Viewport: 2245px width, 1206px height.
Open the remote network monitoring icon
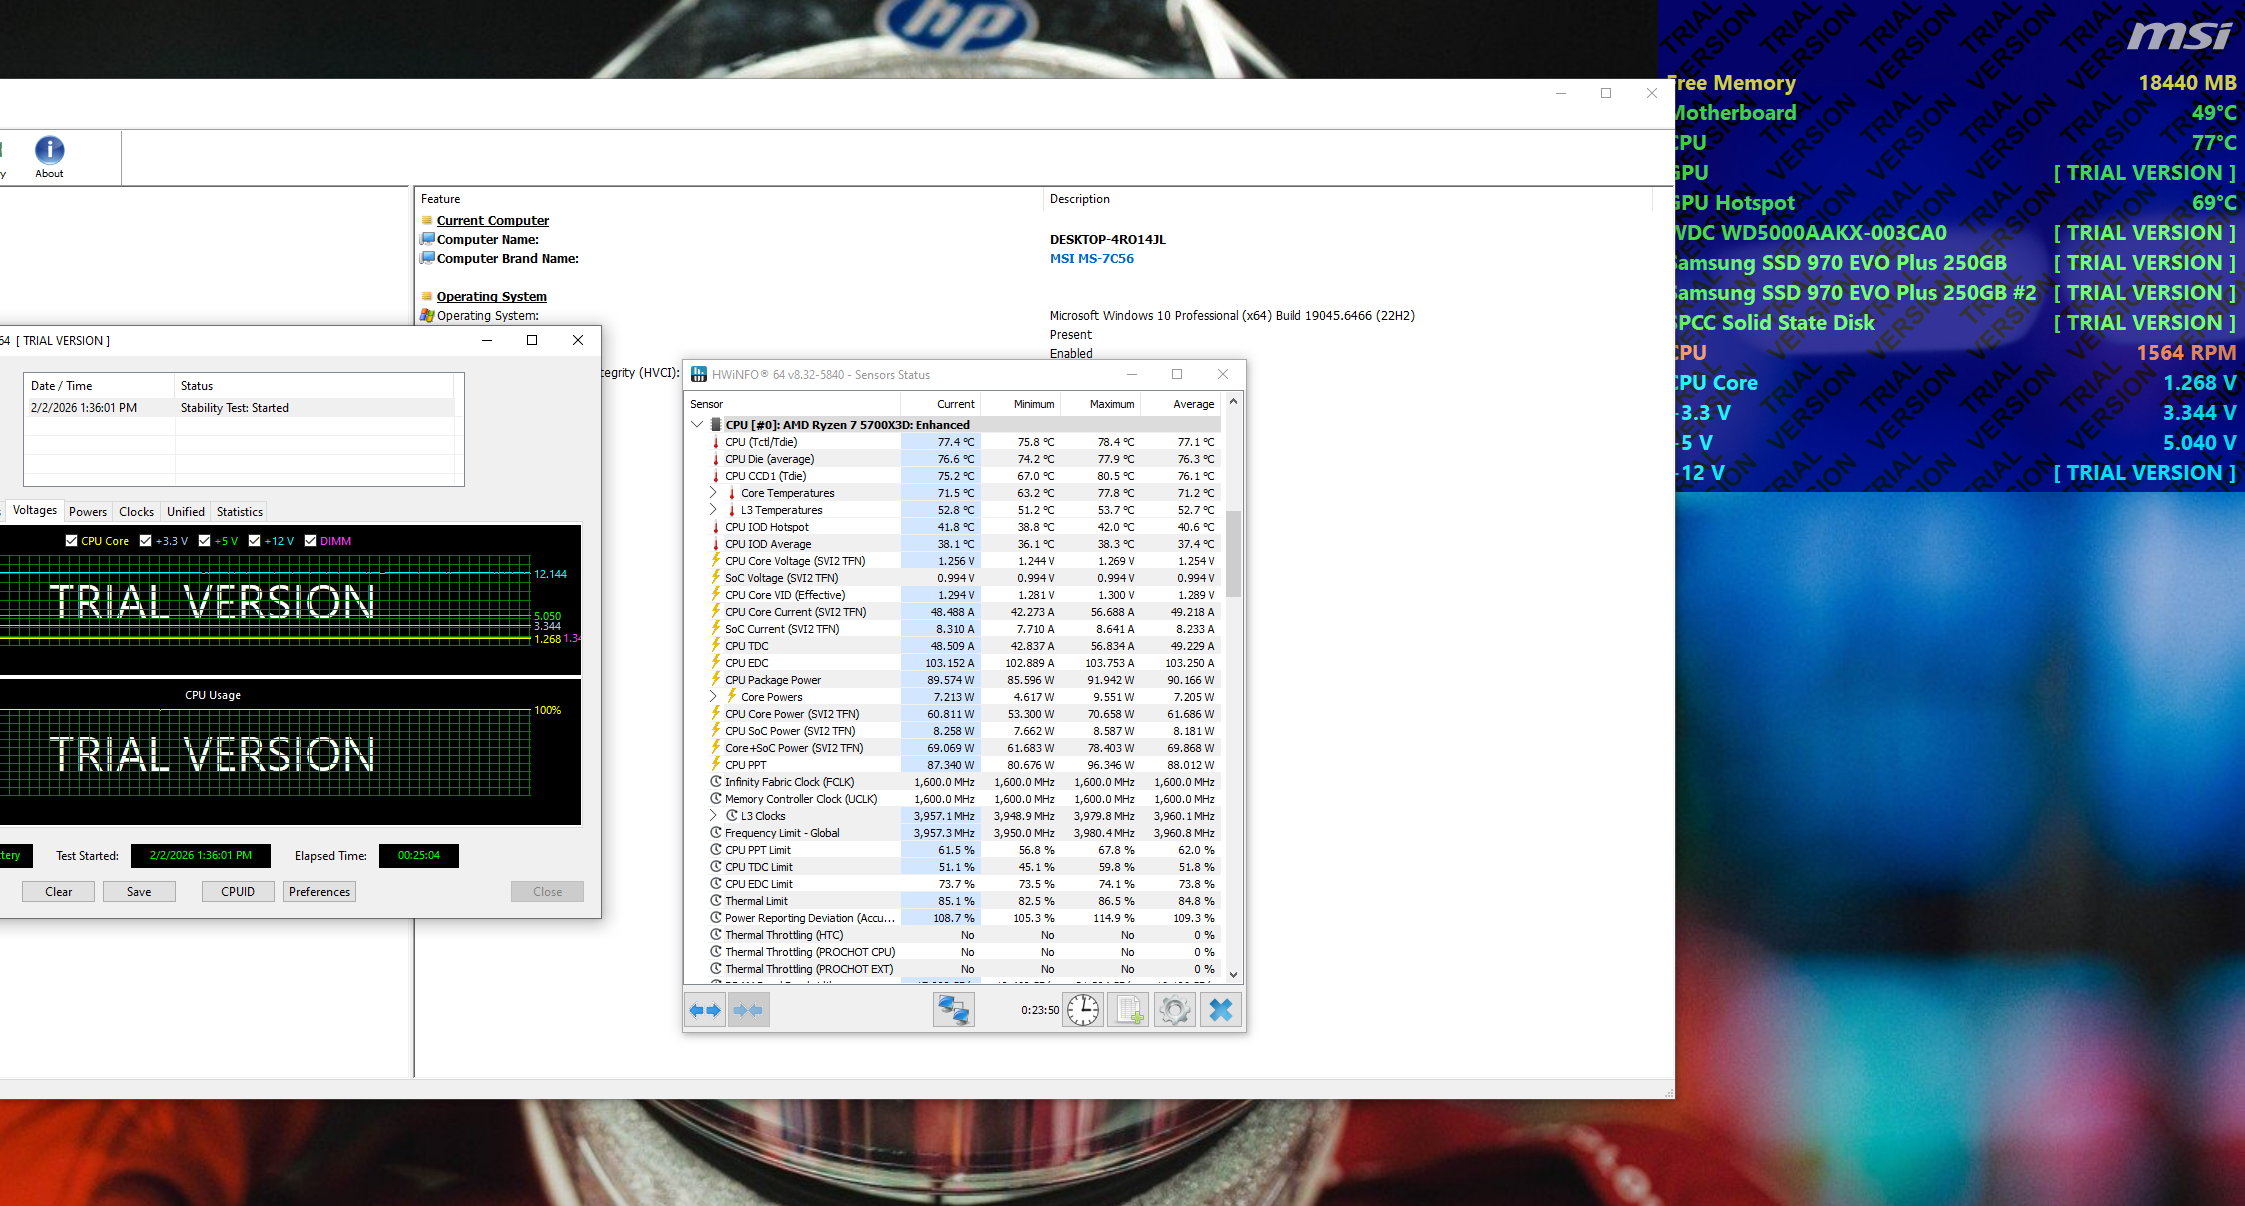(953, 1010)
